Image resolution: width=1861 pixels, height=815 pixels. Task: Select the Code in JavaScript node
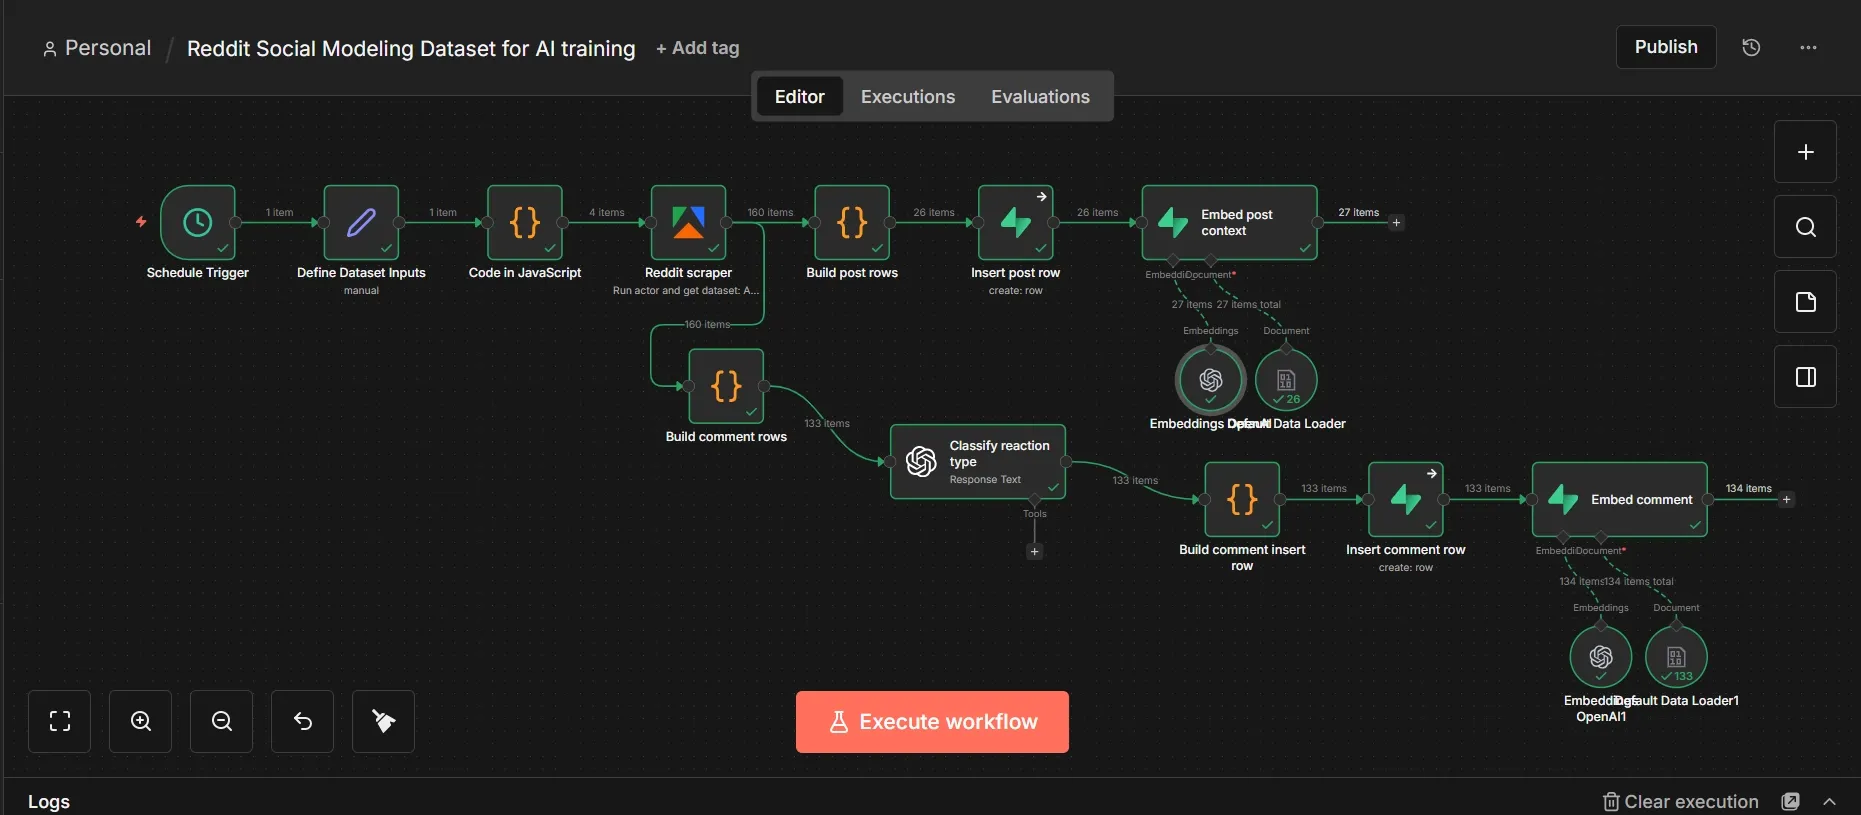pyautogui.click(x=525, y=222)
